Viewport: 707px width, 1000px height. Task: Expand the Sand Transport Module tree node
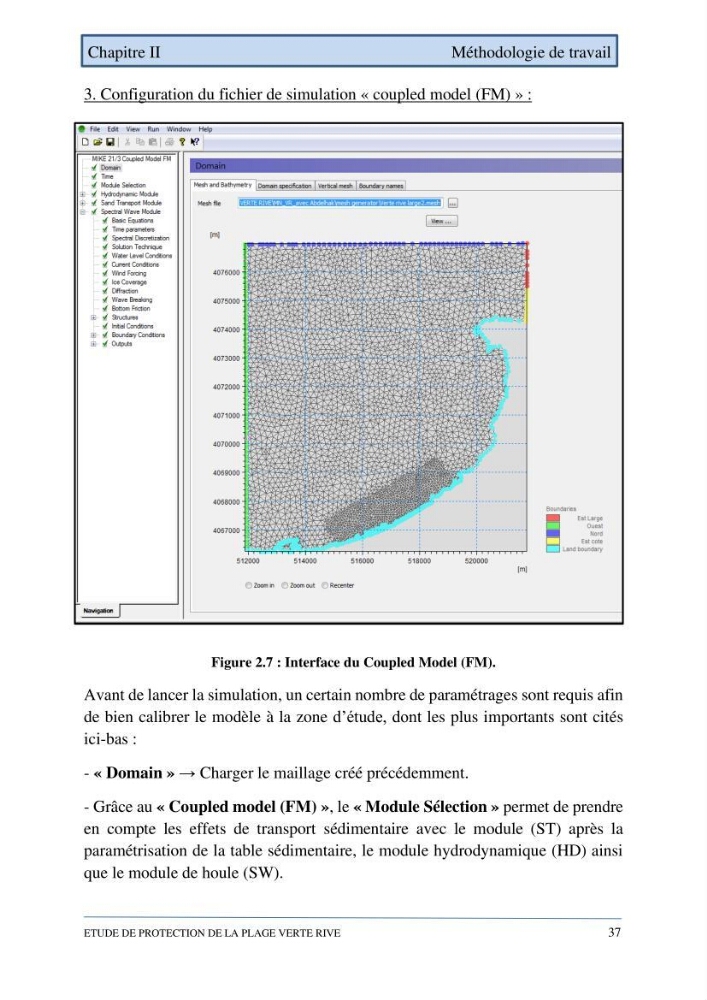coord(82,203)
